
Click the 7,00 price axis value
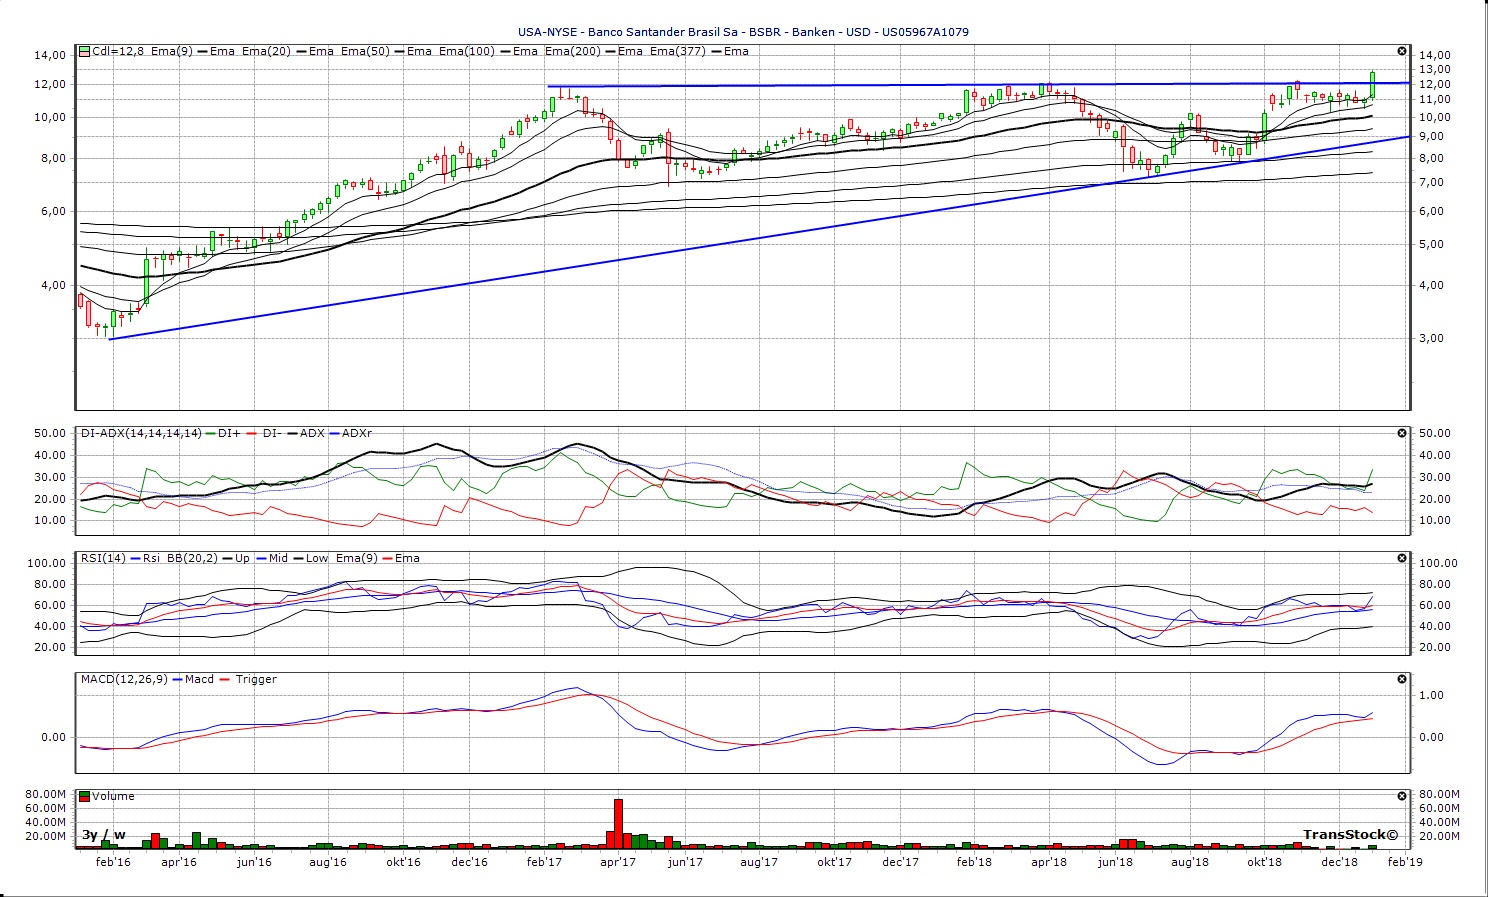pos(1431,183)
